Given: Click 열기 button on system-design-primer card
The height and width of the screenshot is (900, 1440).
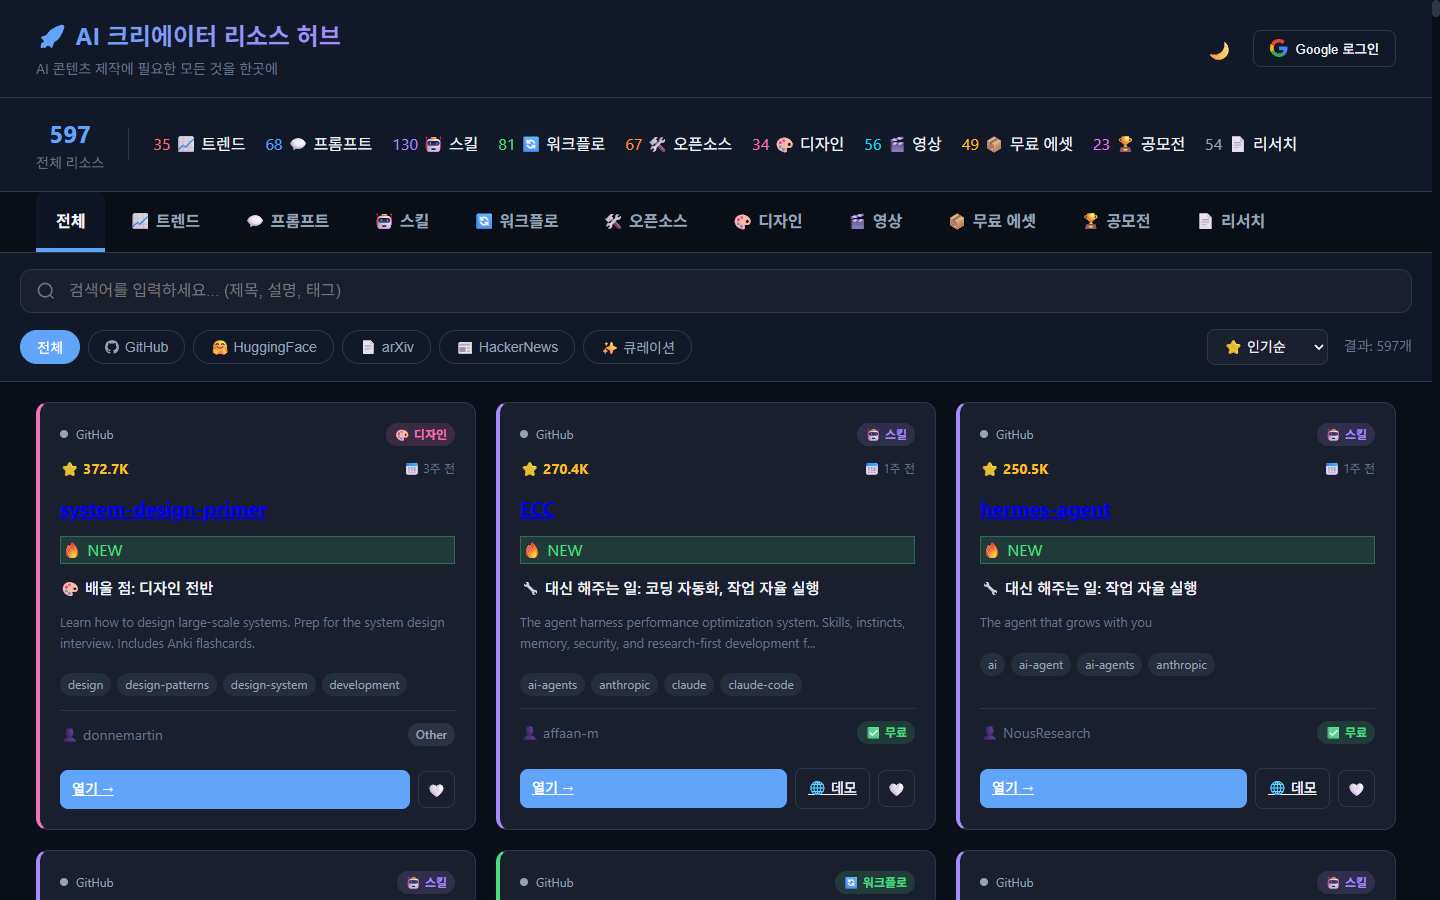Looking at the screenshot, I should pos(235,789).
